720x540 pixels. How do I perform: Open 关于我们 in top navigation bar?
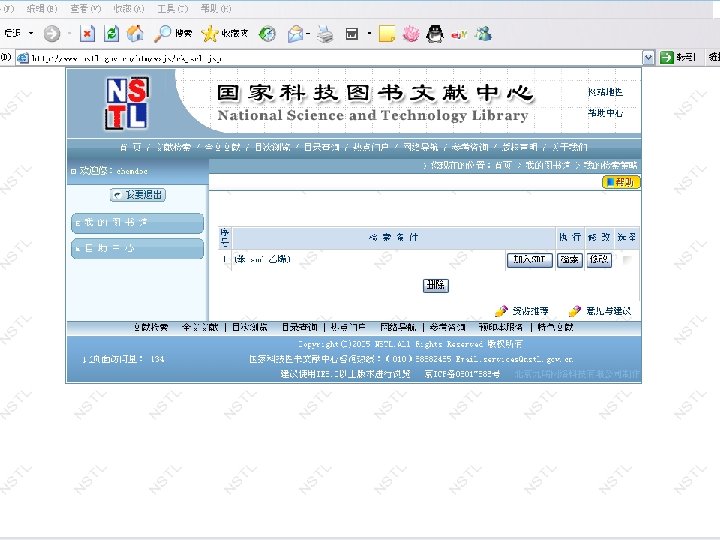point(570,147)
